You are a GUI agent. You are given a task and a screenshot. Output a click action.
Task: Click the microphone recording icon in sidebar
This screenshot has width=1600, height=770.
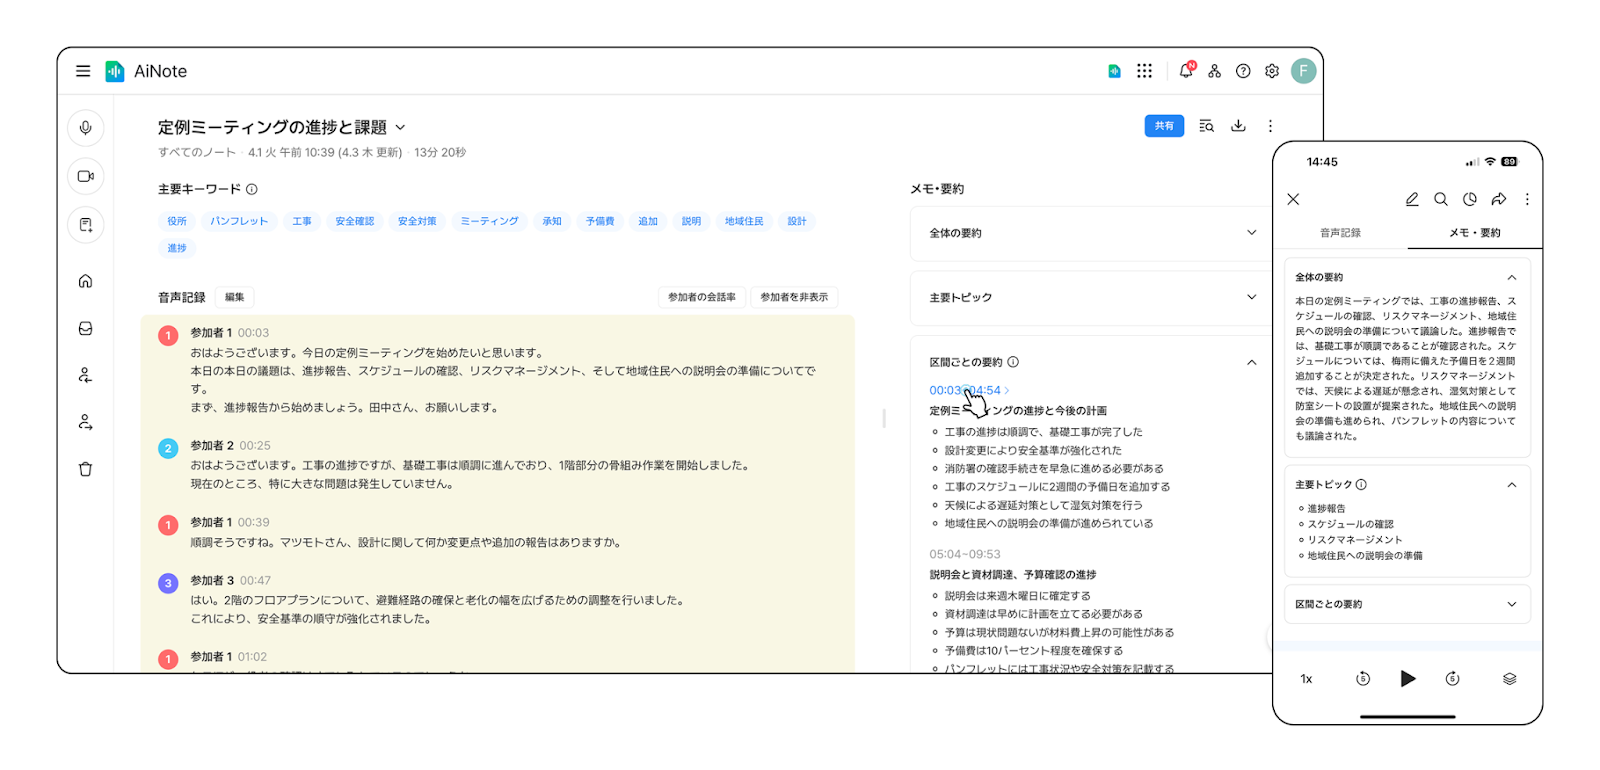86,128
